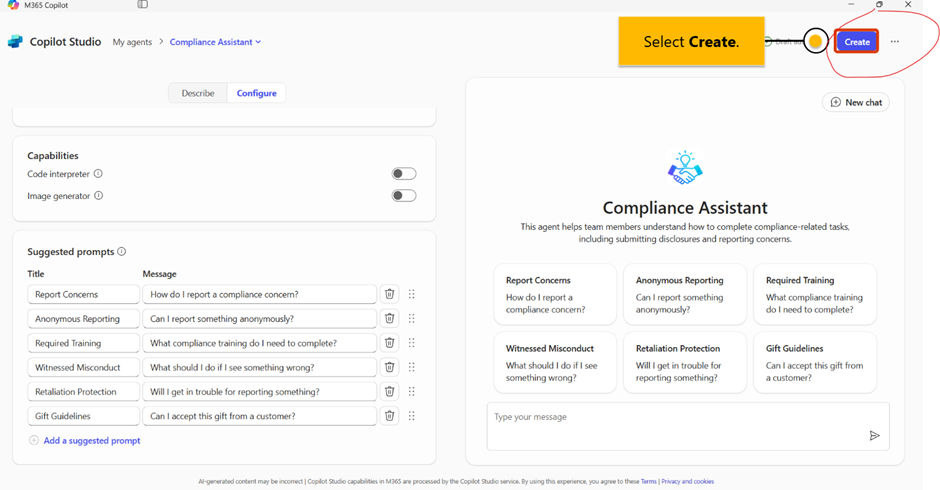Screen dimensions: 940x490
Task: Click 'What should I do if I see' message field
Action: 260,367
